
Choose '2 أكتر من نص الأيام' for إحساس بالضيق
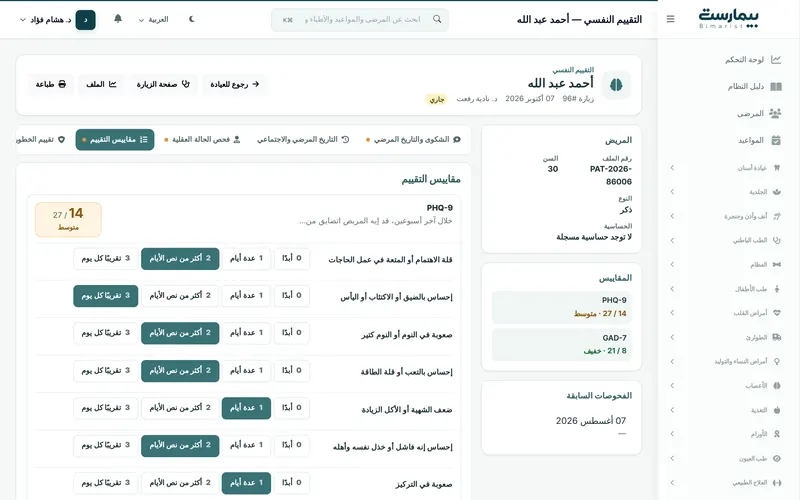tap(180, 295)
